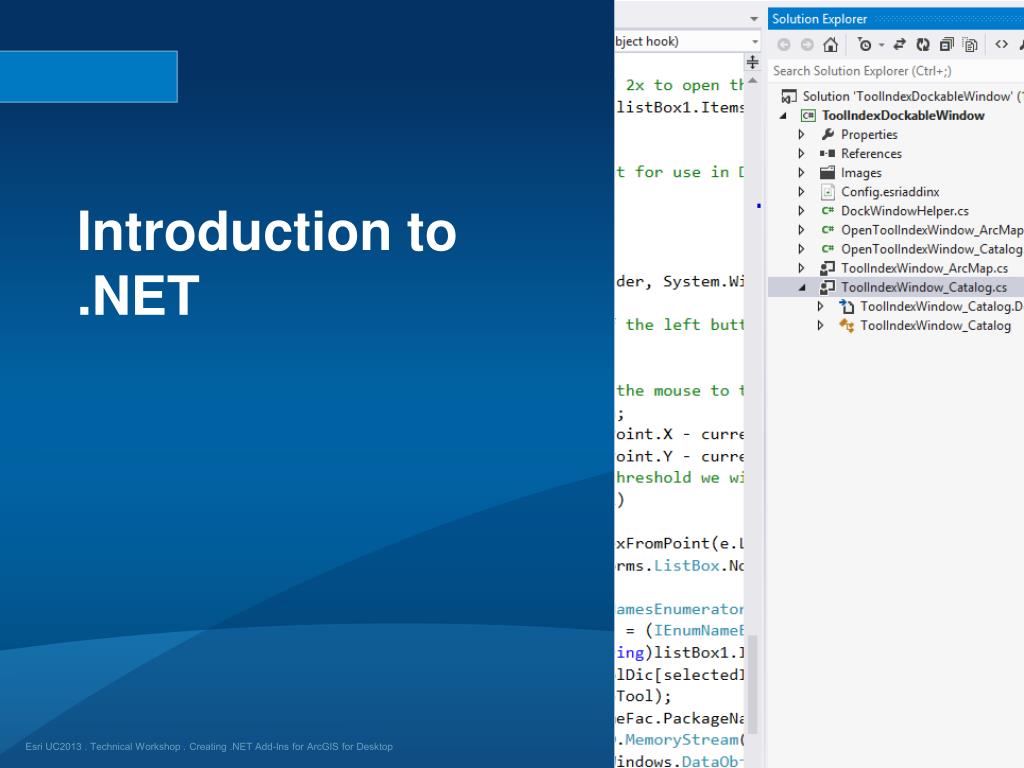The width and height of the screenshot is (1024, 768).
Task: Expand the References node
Action: [x=802, y=153]
